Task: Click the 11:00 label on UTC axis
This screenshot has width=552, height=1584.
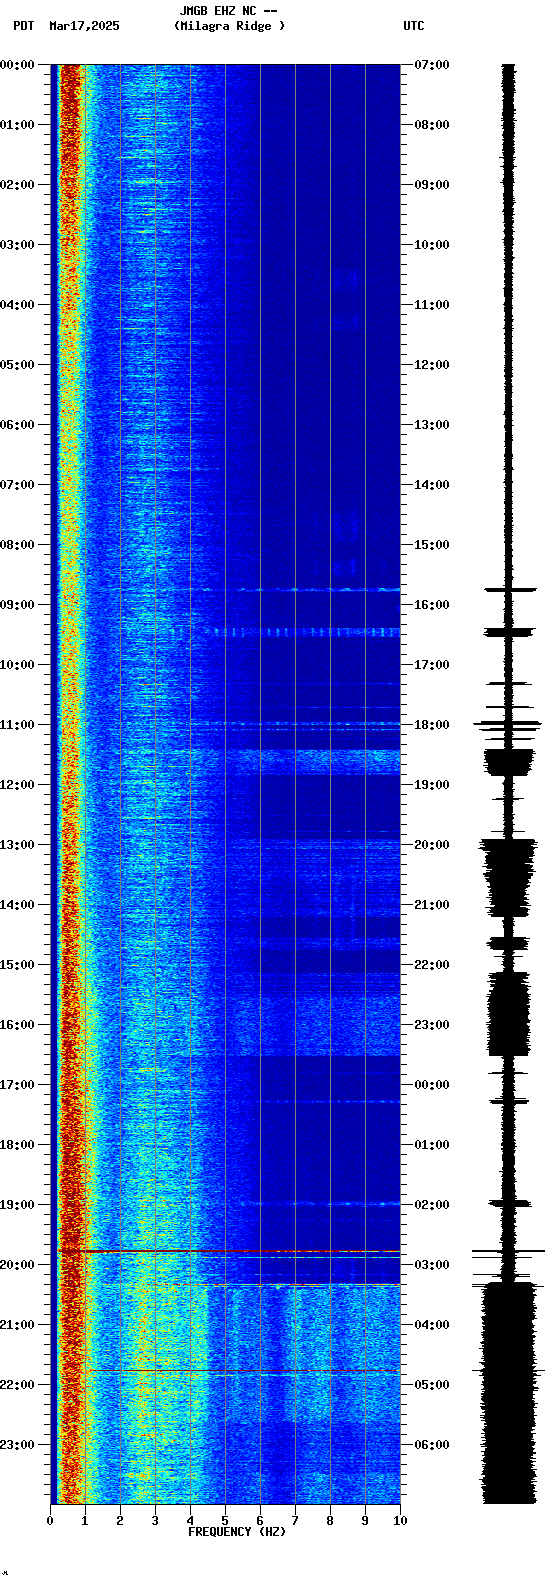Action: tap(432, 305)
